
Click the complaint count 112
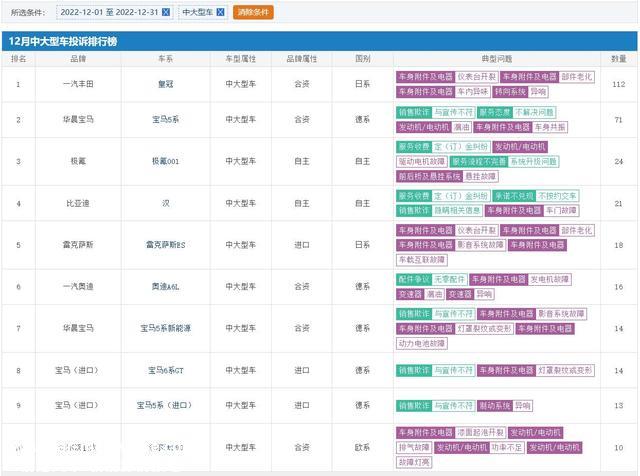click(618, 84)
